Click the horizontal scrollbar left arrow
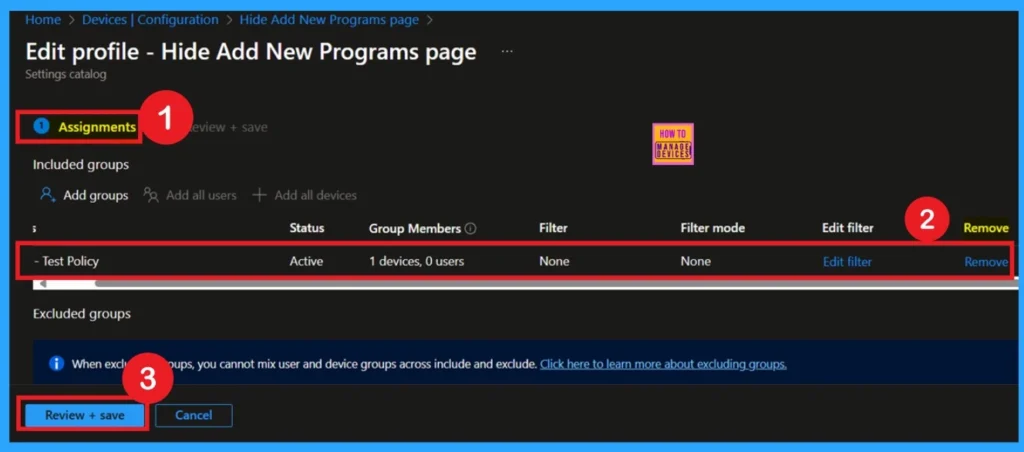Viewport: 1024px width, 452px height. coord(42,284)
